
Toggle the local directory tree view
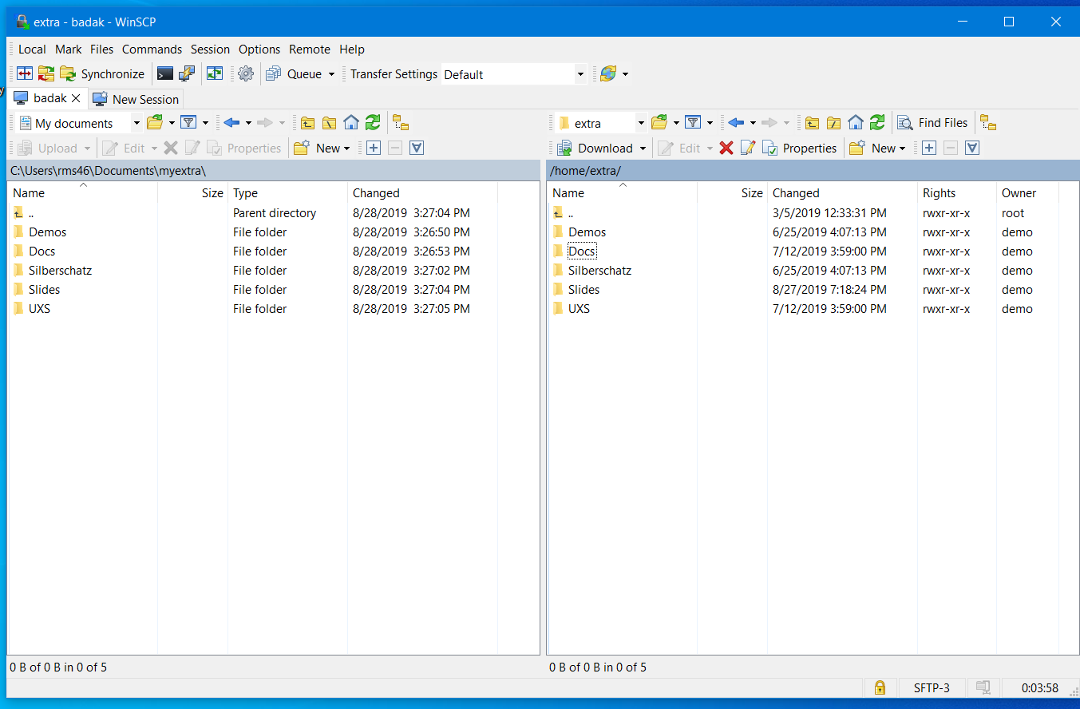tap(400, 123)
